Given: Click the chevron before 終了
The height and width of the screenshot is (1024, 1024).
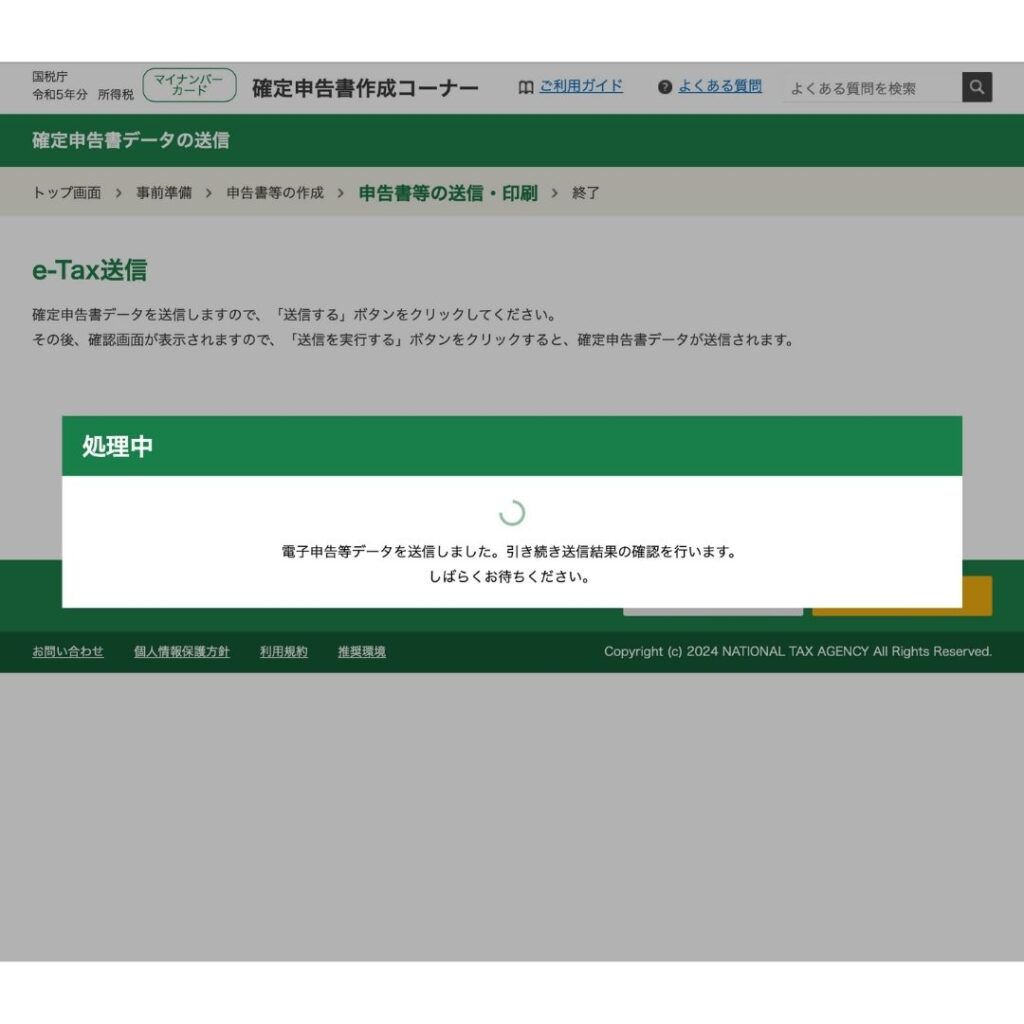Looking at the screenshot, I should 554,193.
